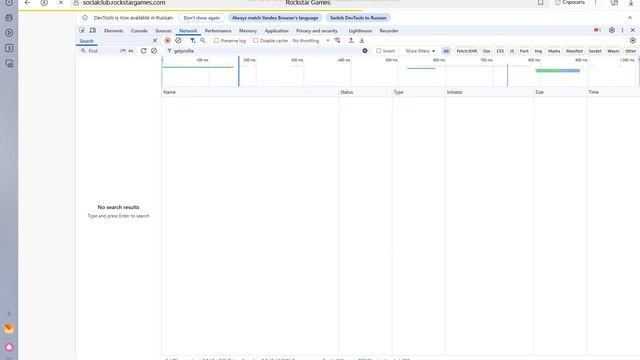Open the No throttling dropdown

point(311,41)
